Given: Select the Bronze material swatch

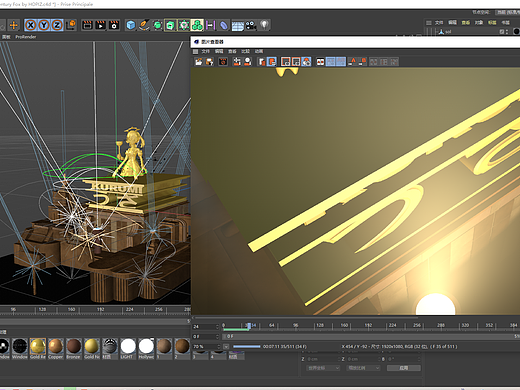Looking at the screenshot, I should click(x=74, y=348).
